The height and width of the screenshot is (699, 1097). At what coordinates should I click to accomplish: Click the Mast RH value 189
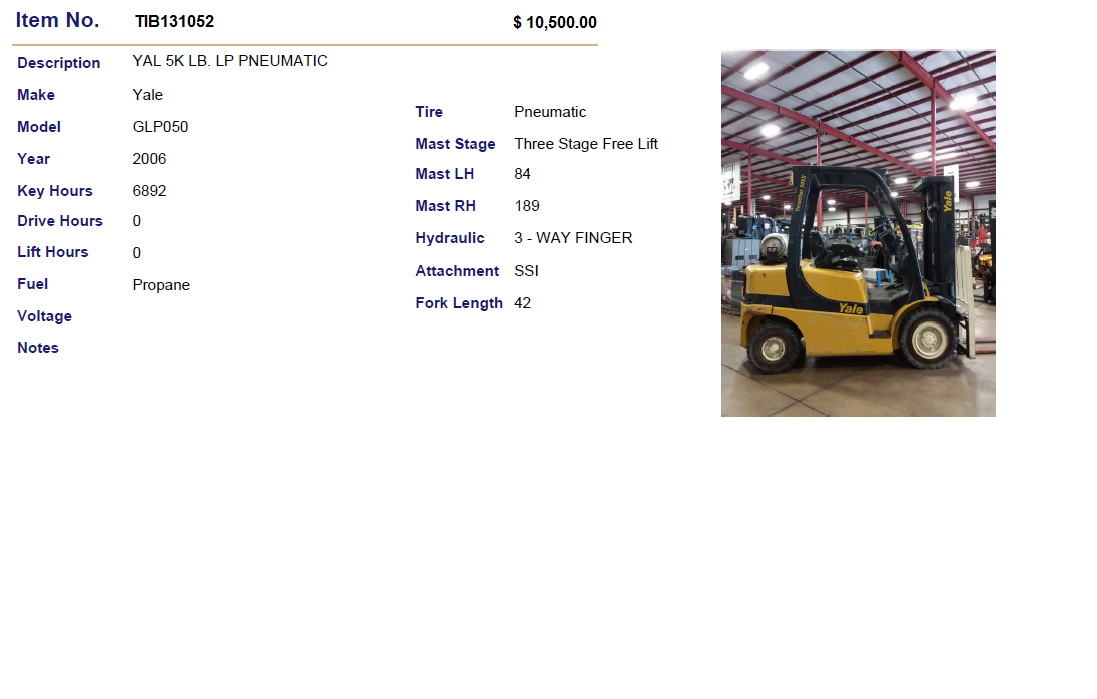[527, 206]
